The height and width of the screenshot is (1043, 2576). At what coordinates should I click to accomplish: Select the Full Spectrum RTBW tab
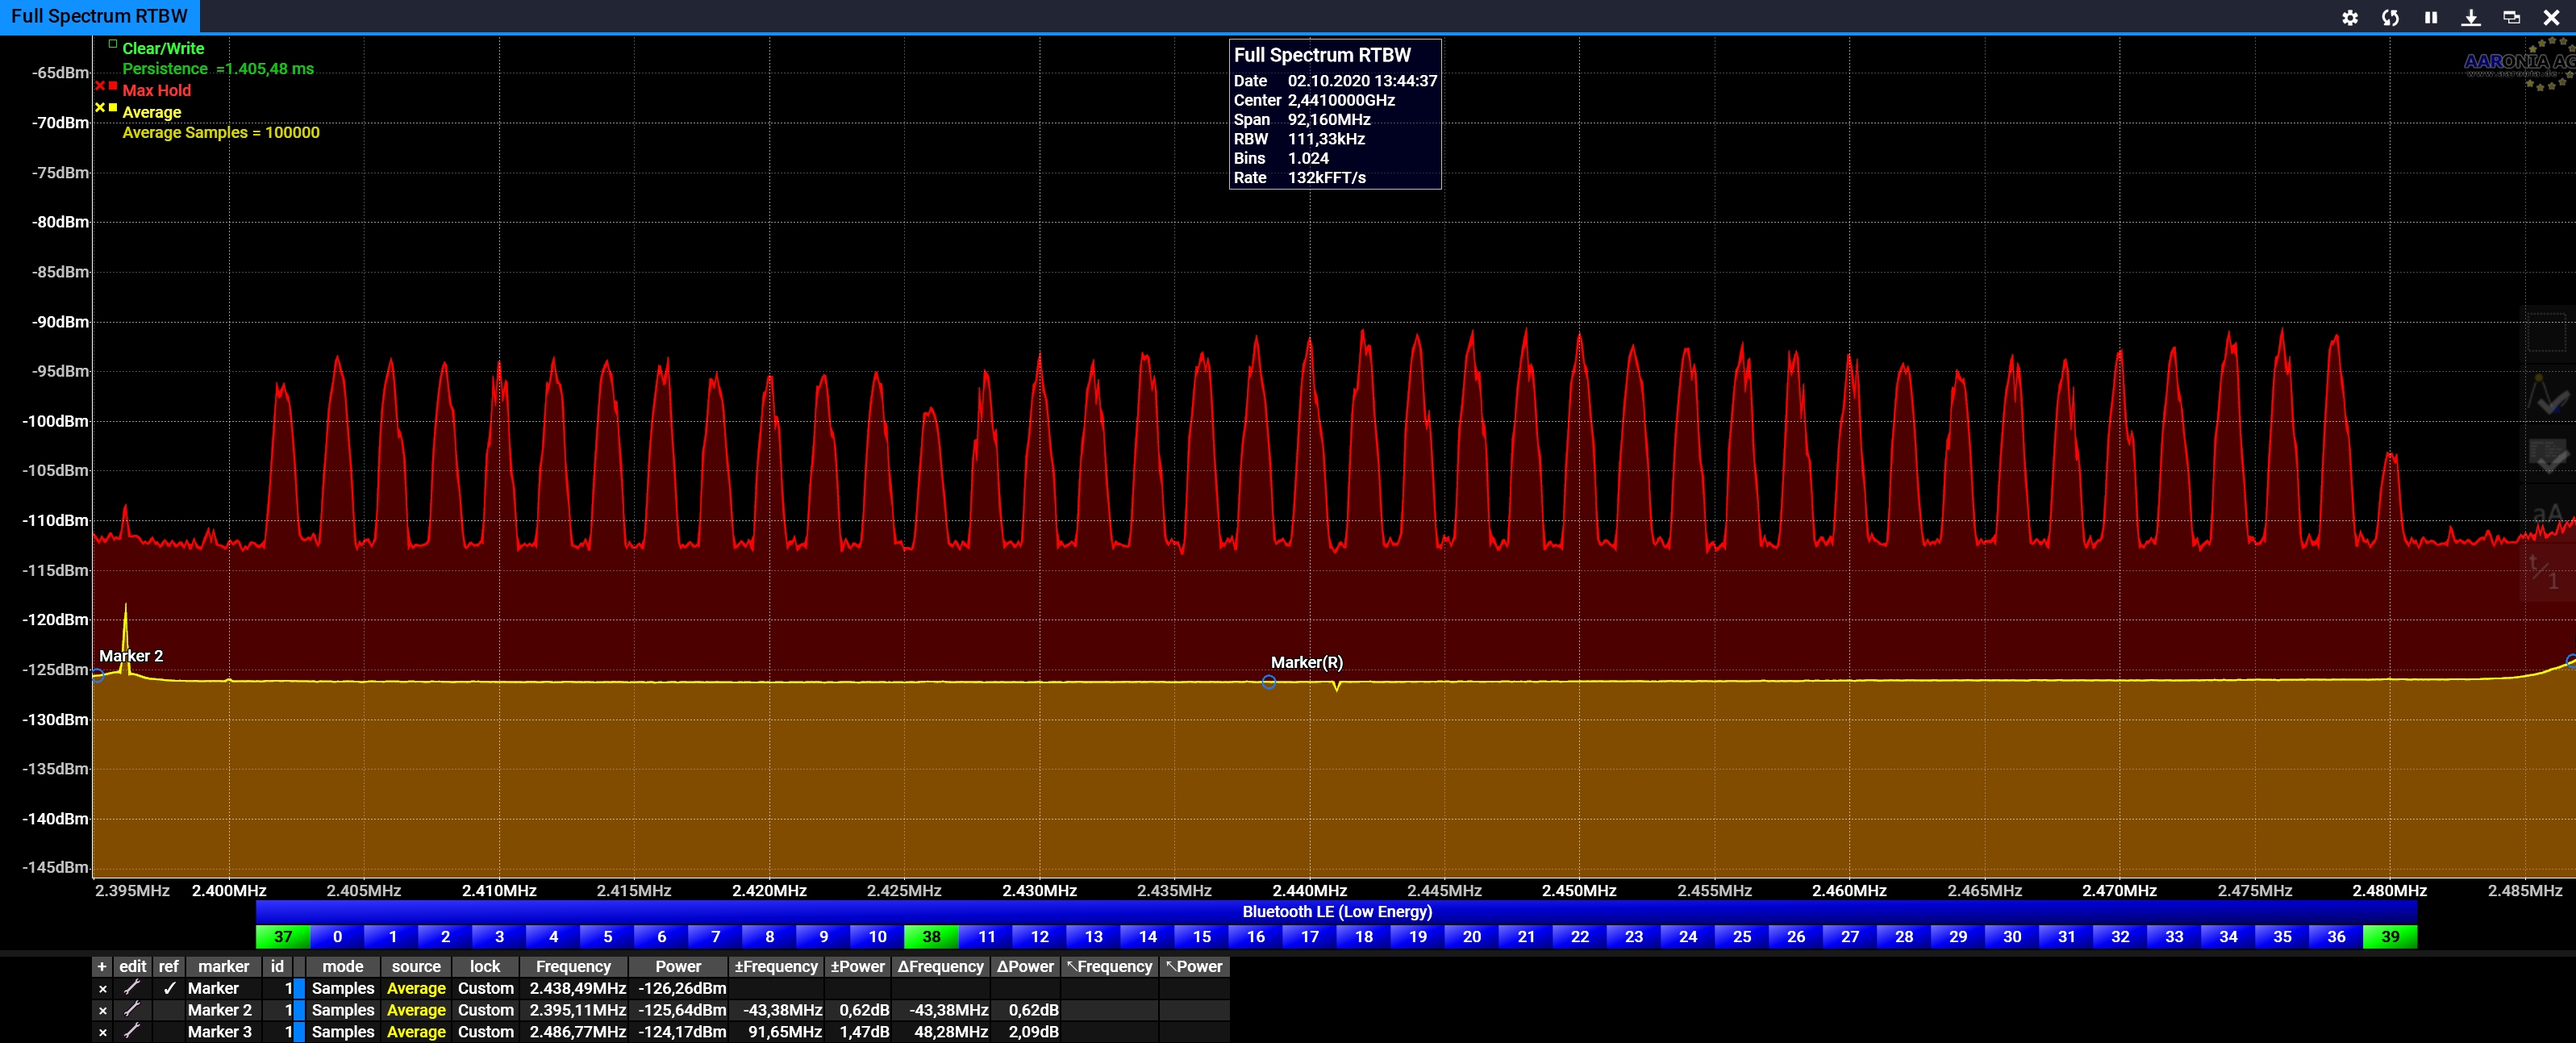point(99,16)
